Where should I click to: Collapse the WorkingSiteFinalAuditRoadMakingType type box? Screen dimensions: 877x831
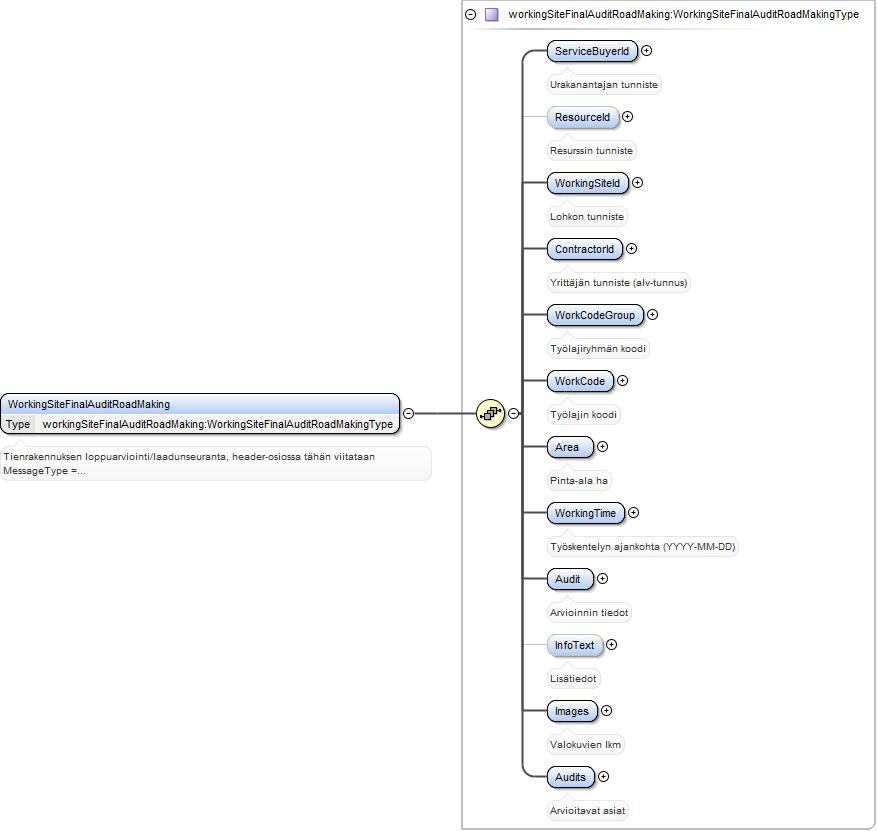click(x=470, y=15)
